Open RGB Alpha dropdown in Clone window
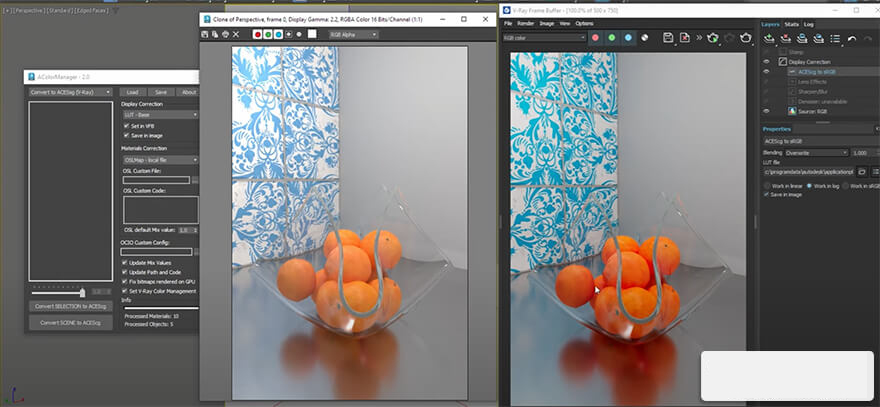This screenshot has width=880, height=407. click(354, 34)
